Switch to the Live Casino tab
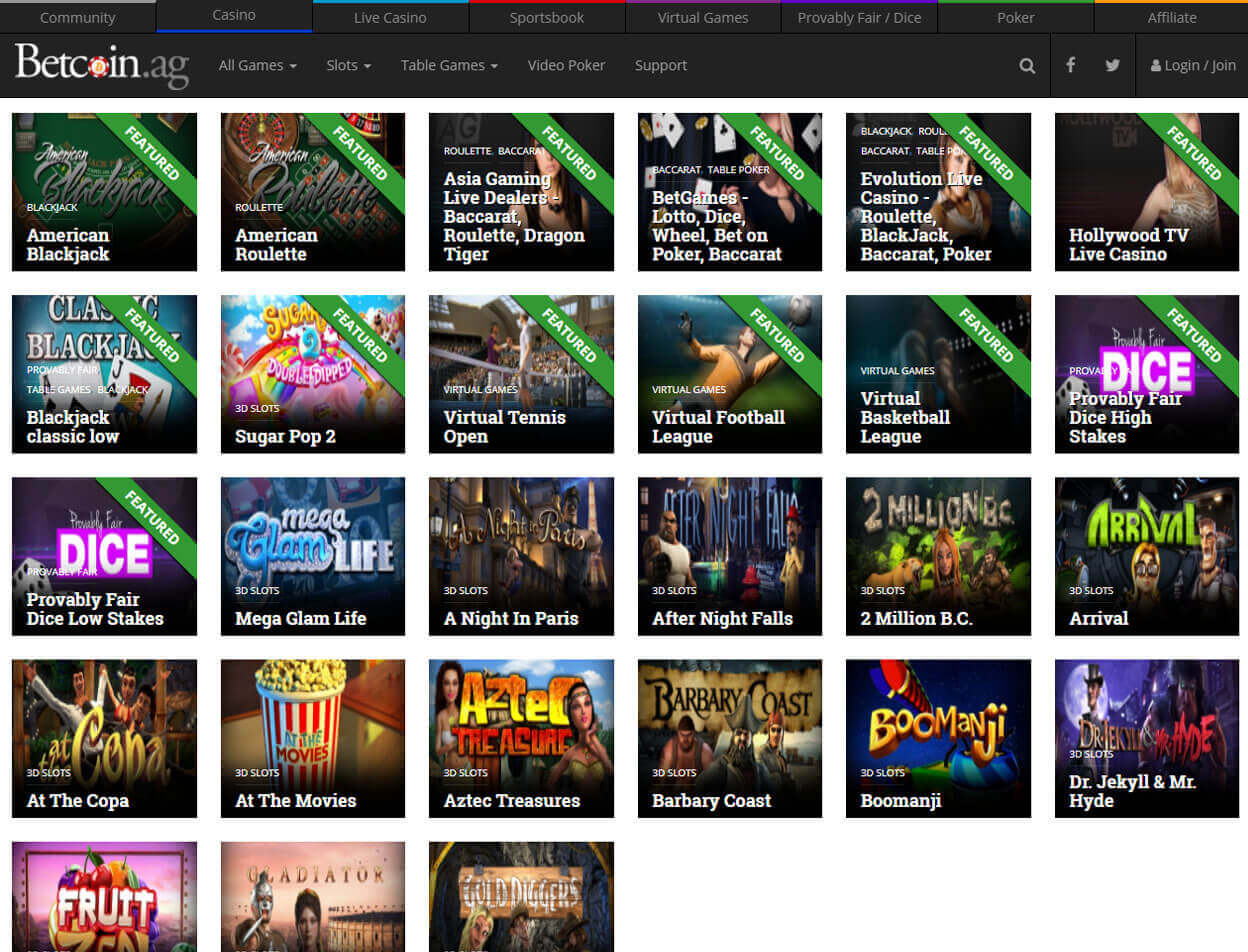 390,17
